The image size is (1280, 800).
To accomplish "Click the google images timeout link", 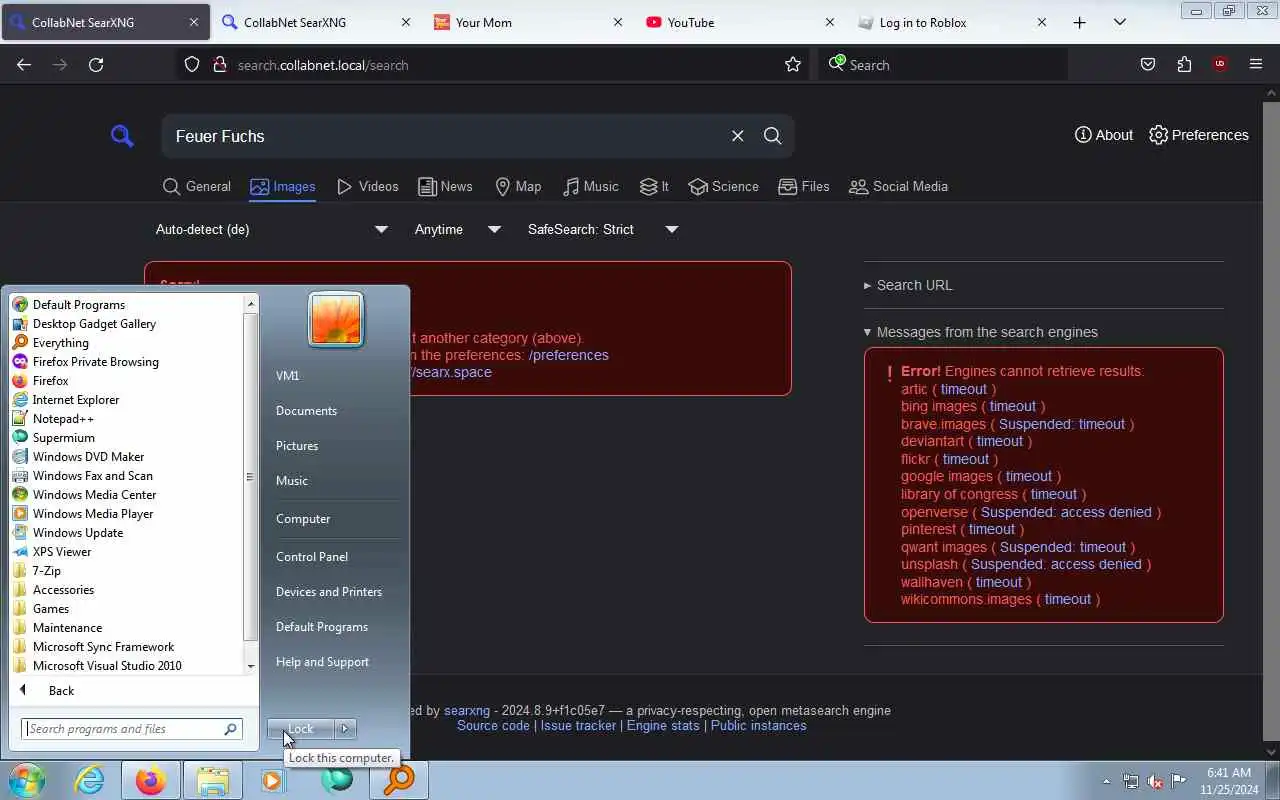I will (x=1029, y=477).
